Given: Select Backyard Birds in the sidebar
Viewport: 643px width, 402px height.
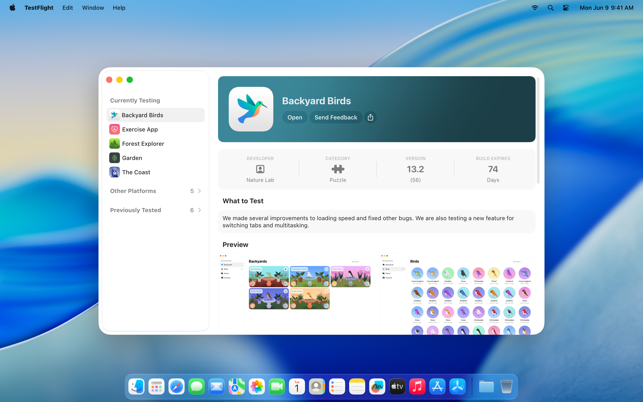Looking at the screenshot, I should [155, 115].
